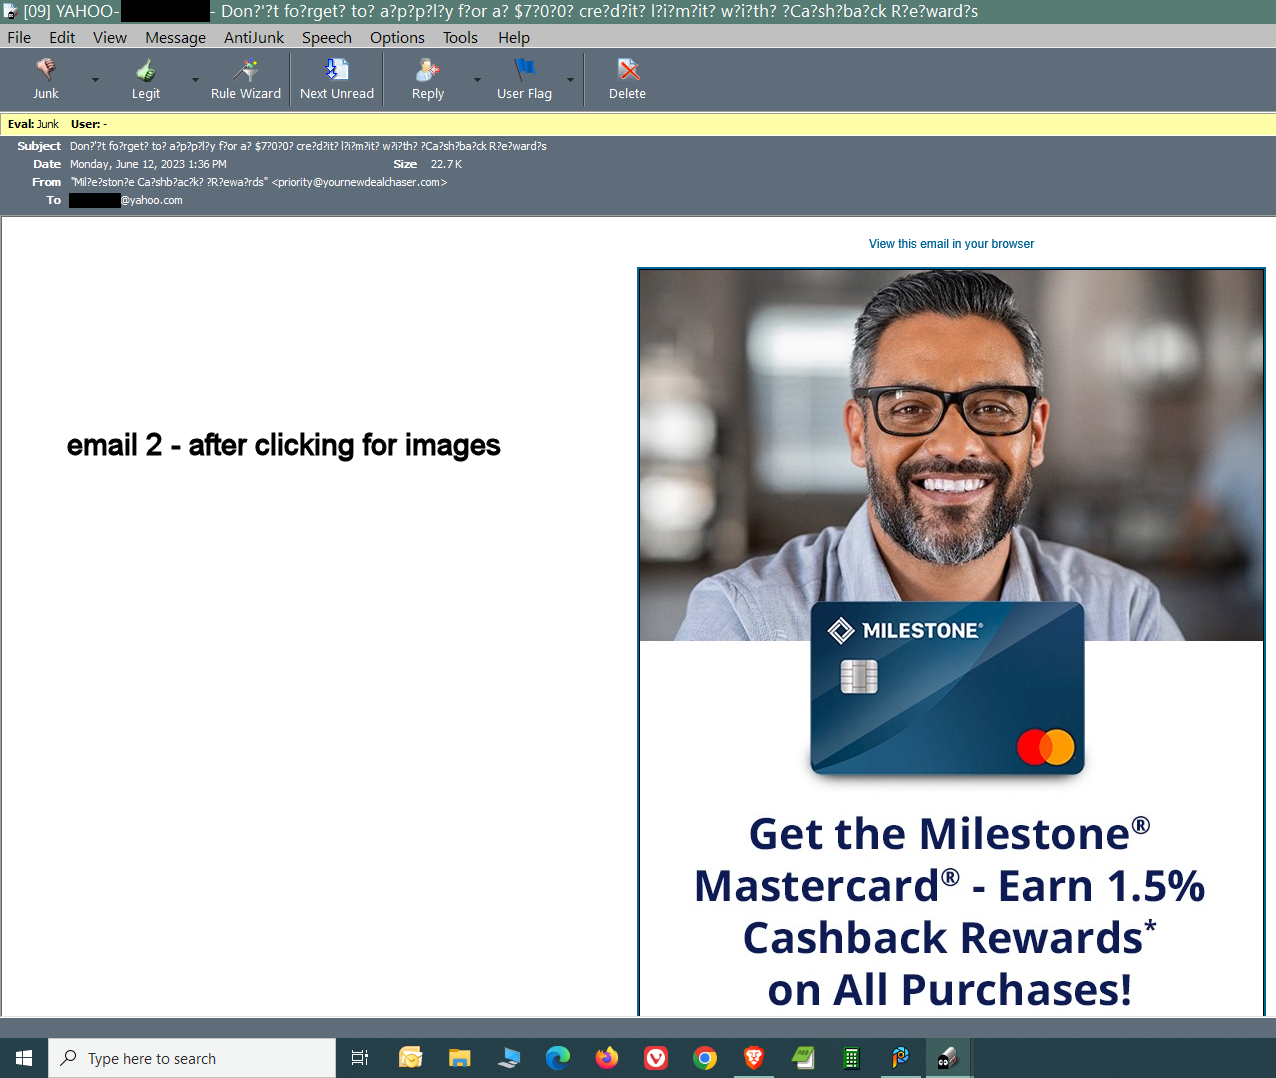Click the message size value 22.7 K
Viewport: 1276px width, 1078px height.
pos(446,164)
